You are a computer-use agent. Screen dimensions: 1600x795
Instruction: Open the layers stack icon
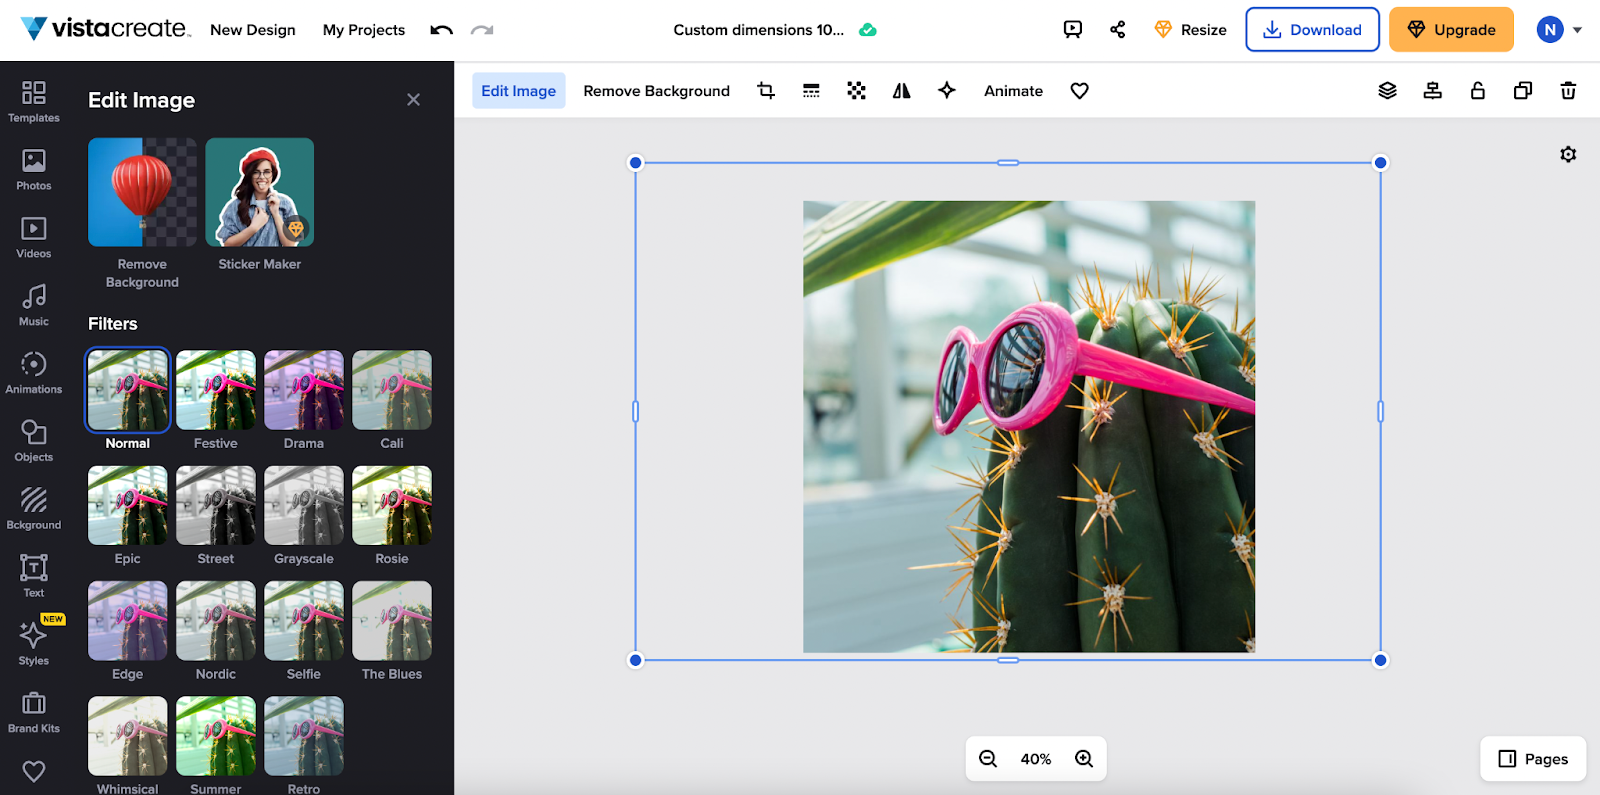1387,91
